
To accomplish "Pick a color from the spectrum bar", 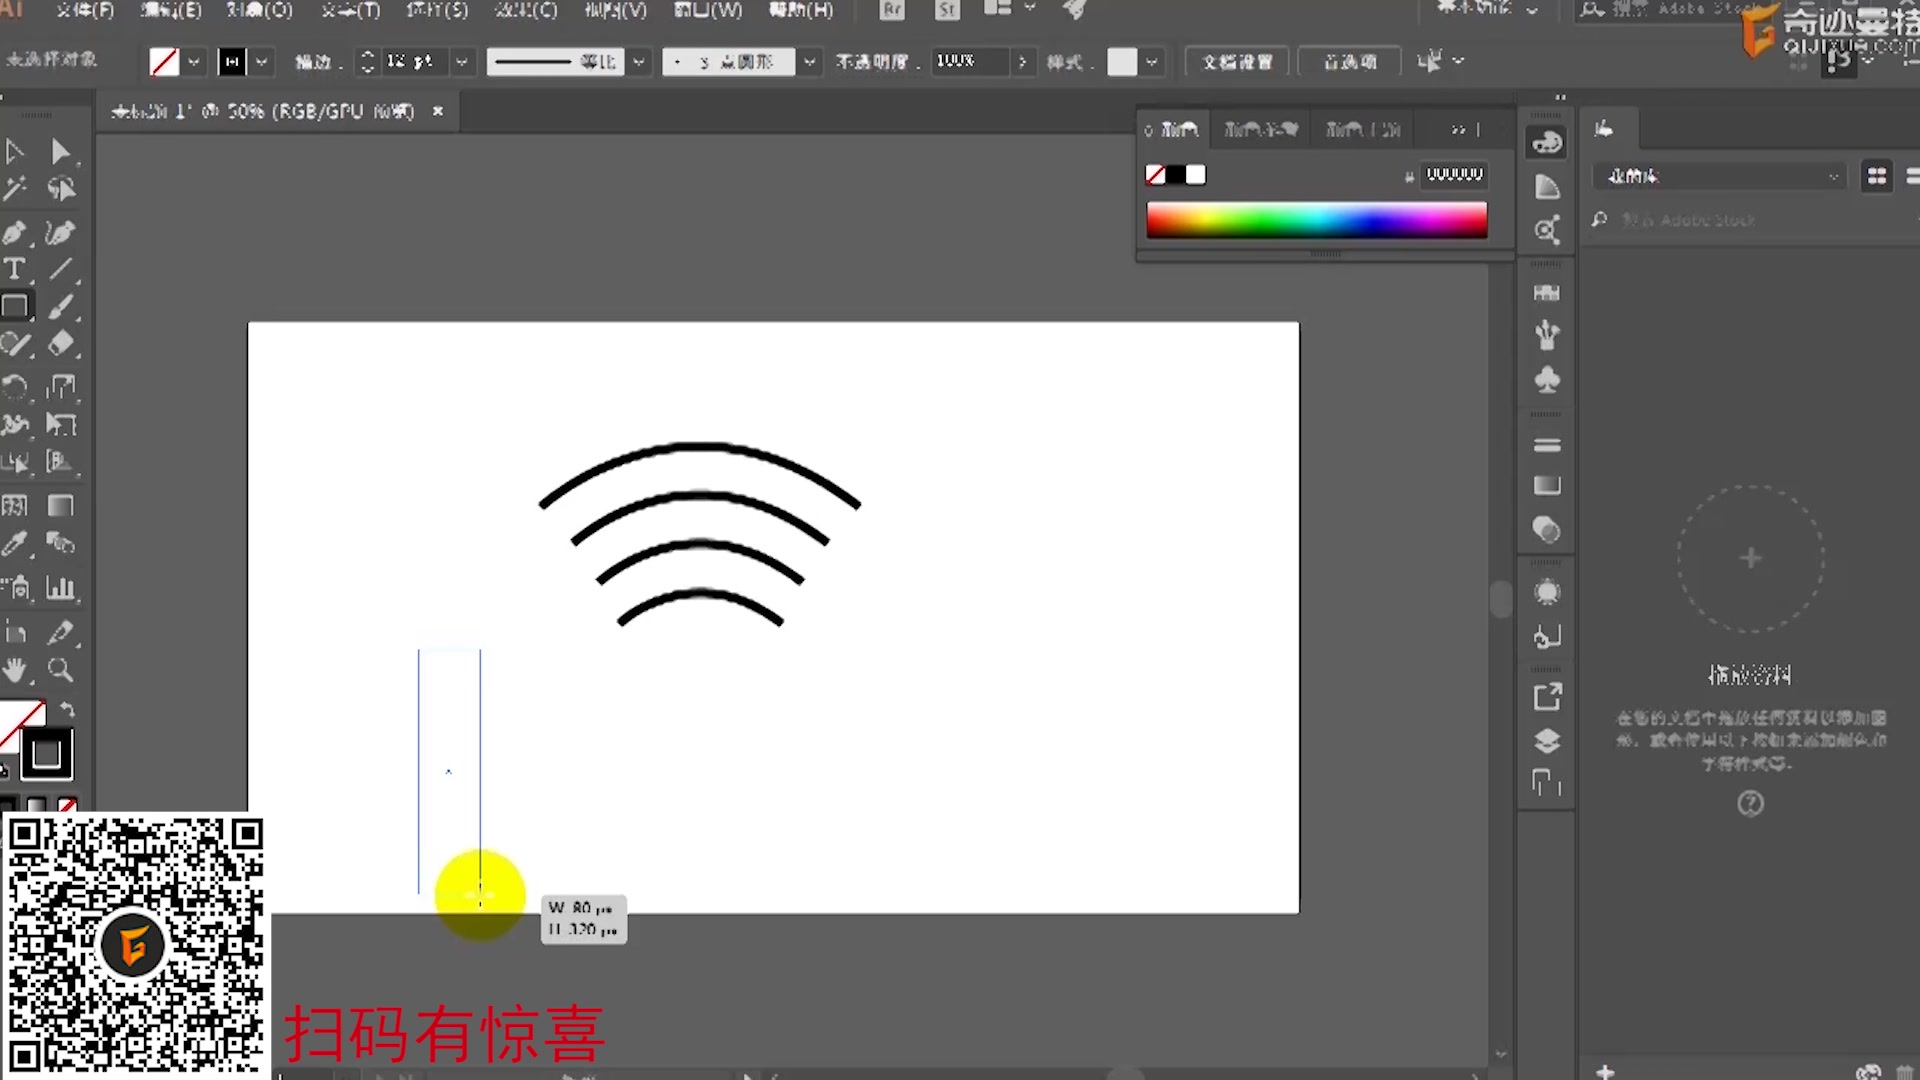I will (1316, 219).
